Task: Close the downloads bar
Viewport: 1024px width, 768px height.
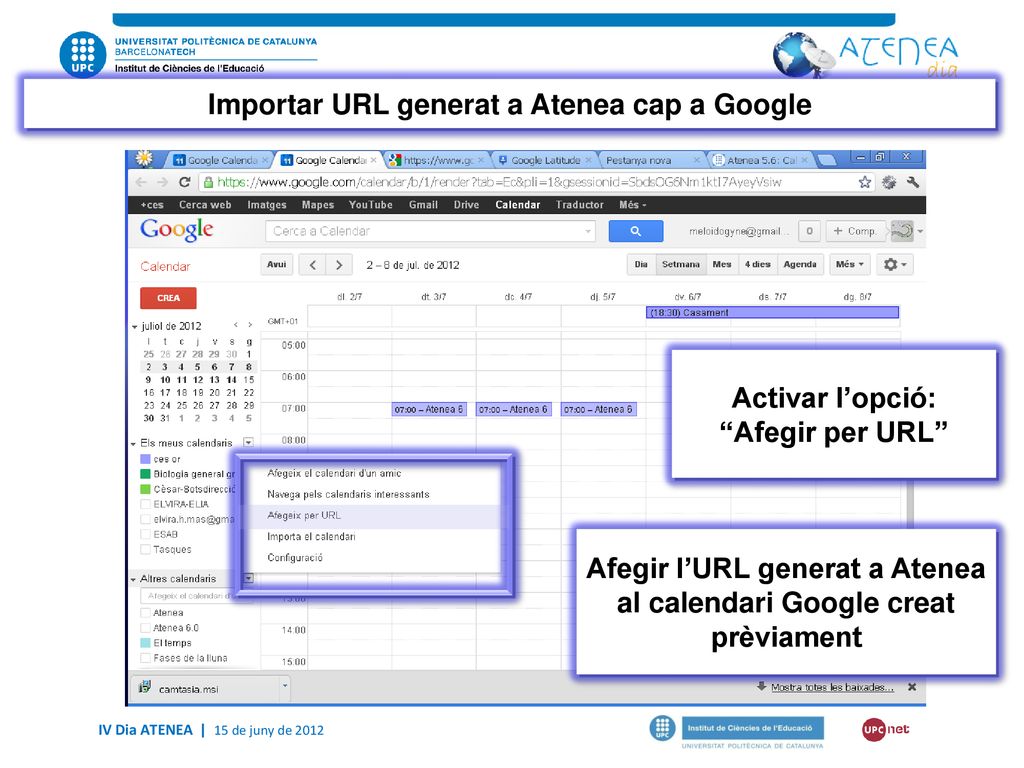Action: [x=912, y=687]
